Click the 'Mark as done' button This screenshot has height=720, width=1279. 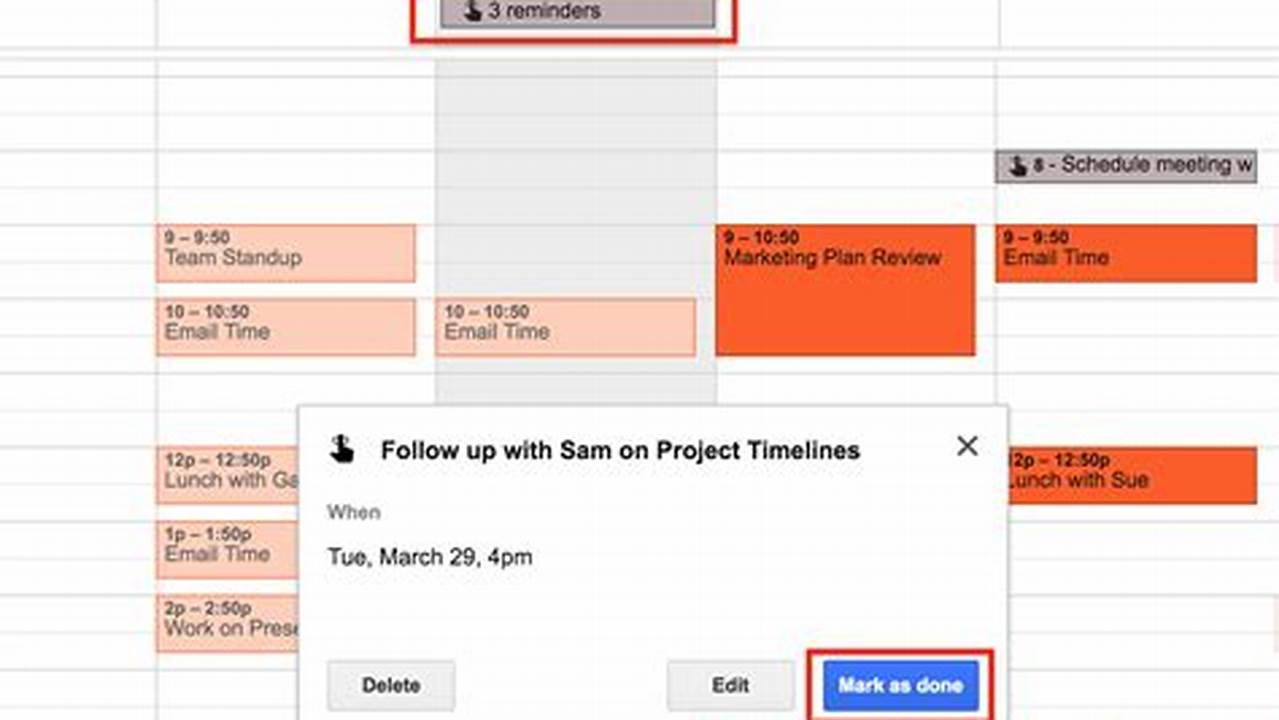(x=898, y=685)
